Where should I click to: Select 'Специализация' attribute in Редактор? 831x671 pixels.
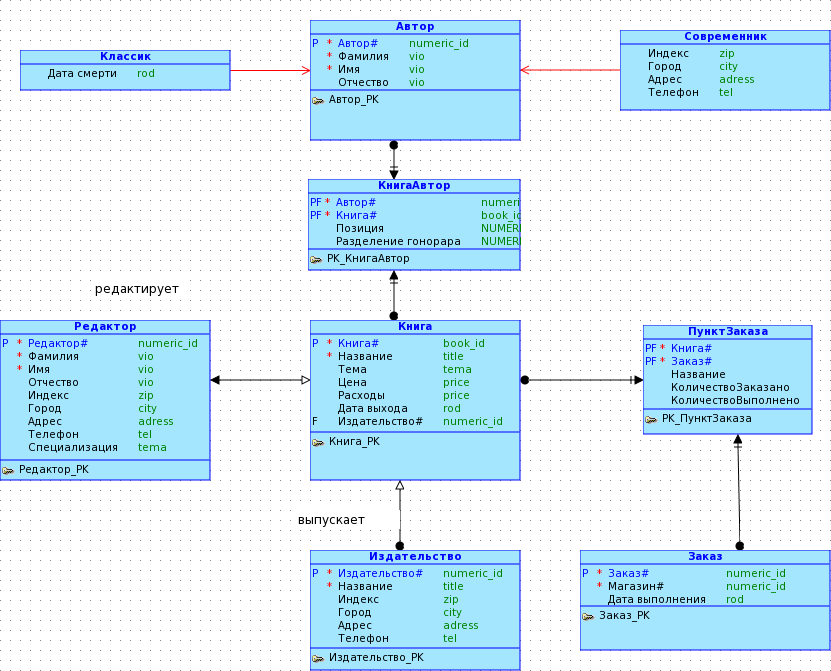pyautogui.click(x=72, y=448)
